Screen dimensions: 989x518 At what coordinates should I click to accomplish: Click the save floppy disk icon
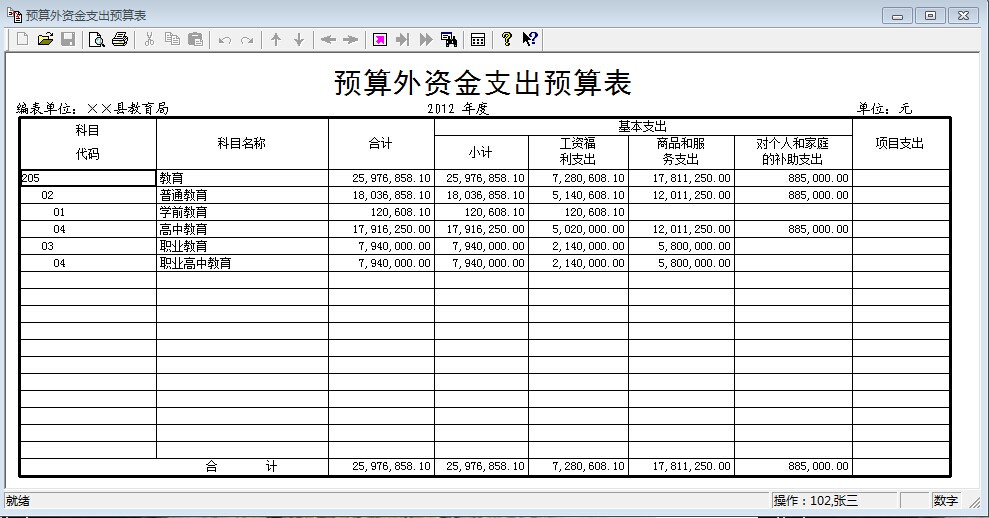(x=68, y=39)
